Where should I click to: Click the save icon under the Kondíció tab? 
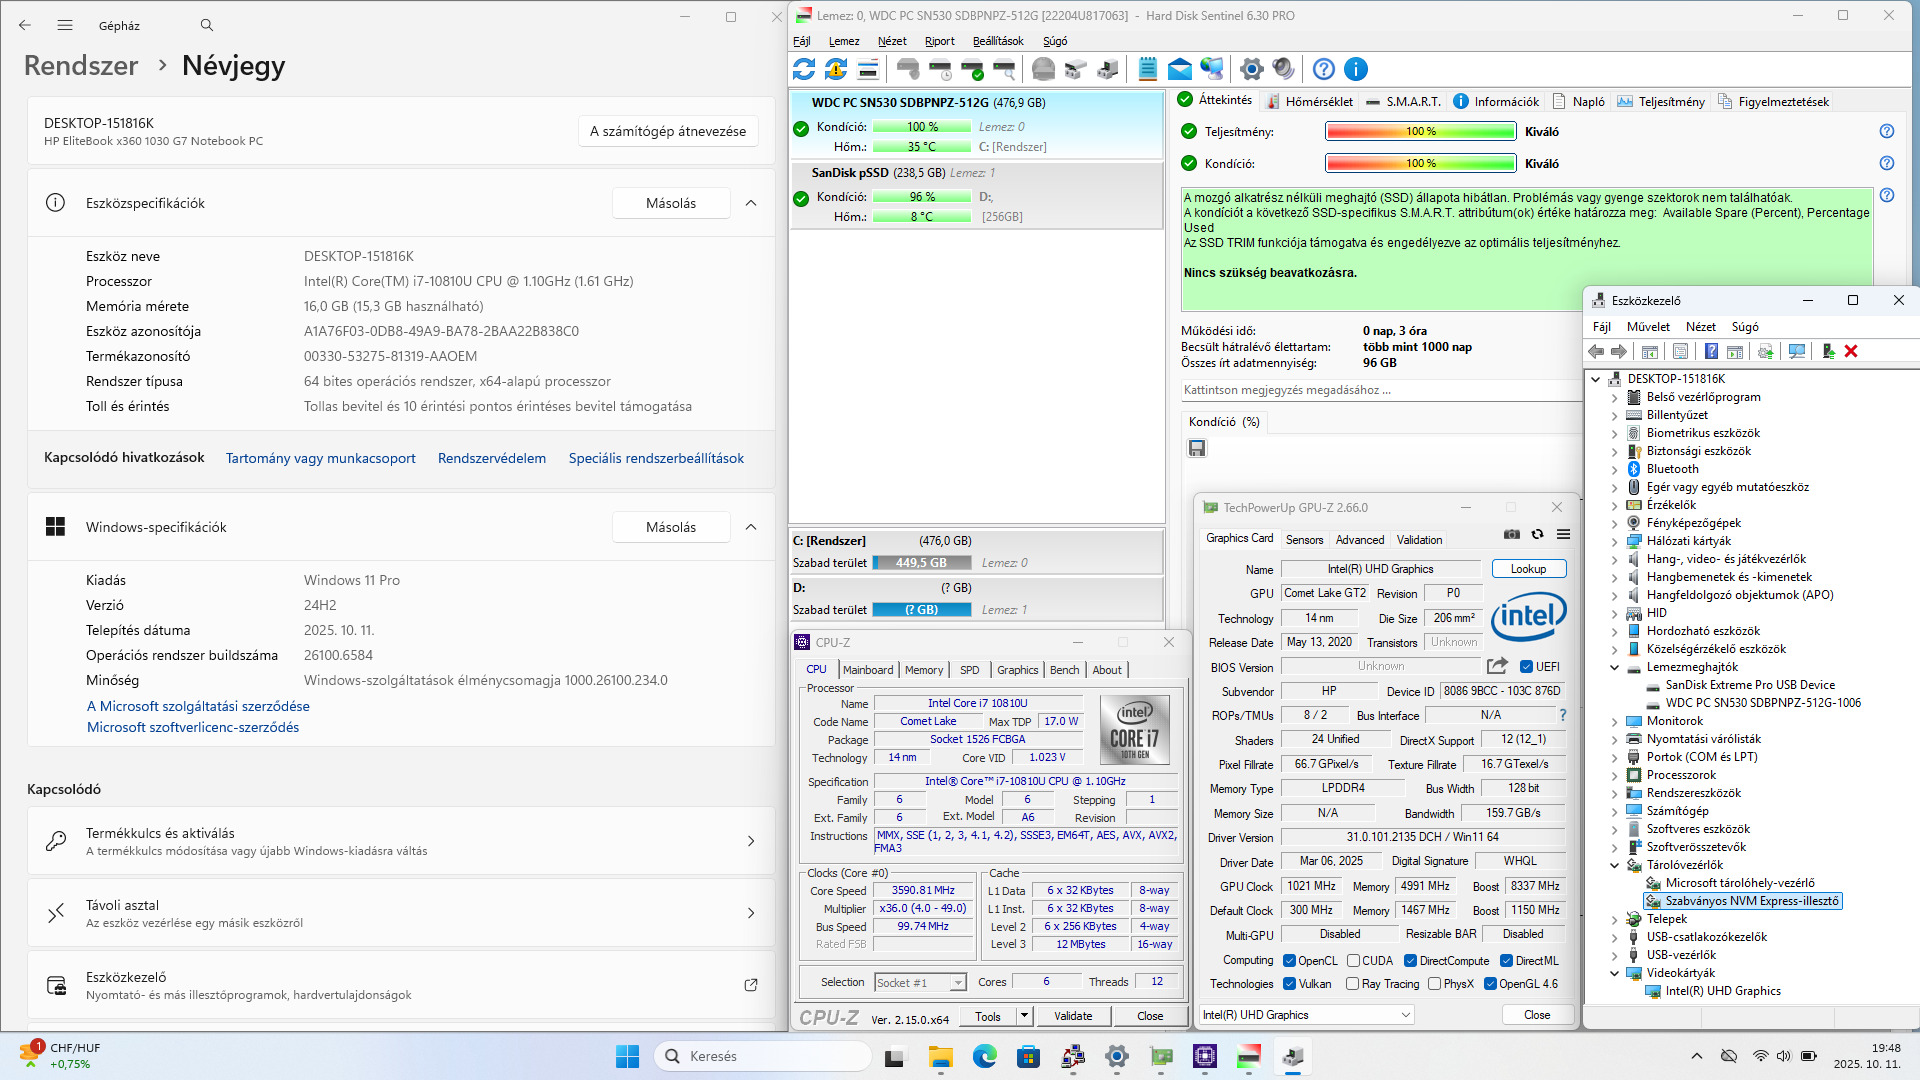point(1197,448)
